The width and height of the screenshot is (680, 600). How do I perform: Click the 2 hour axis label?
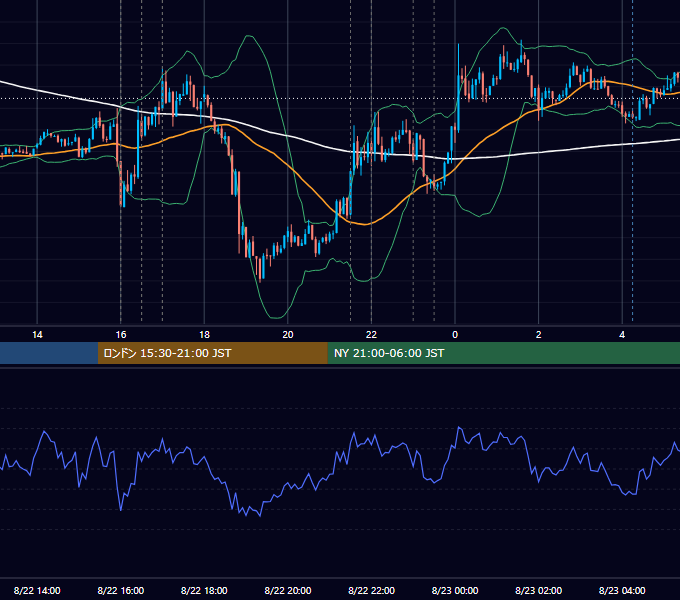(539, 335)
